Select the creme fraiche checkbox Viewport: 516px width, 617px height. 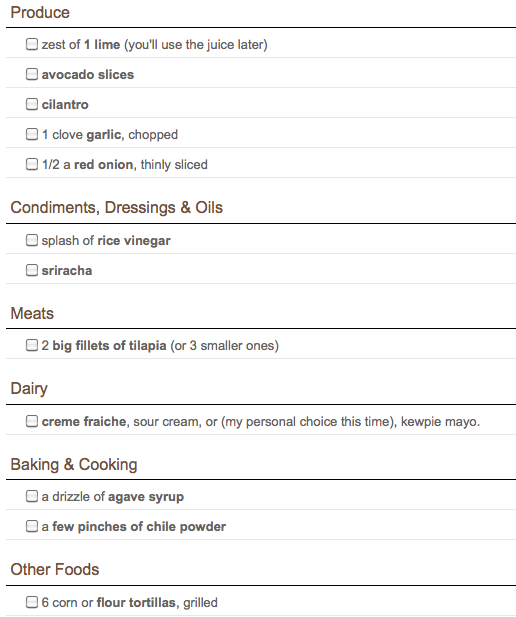point(32,421)
